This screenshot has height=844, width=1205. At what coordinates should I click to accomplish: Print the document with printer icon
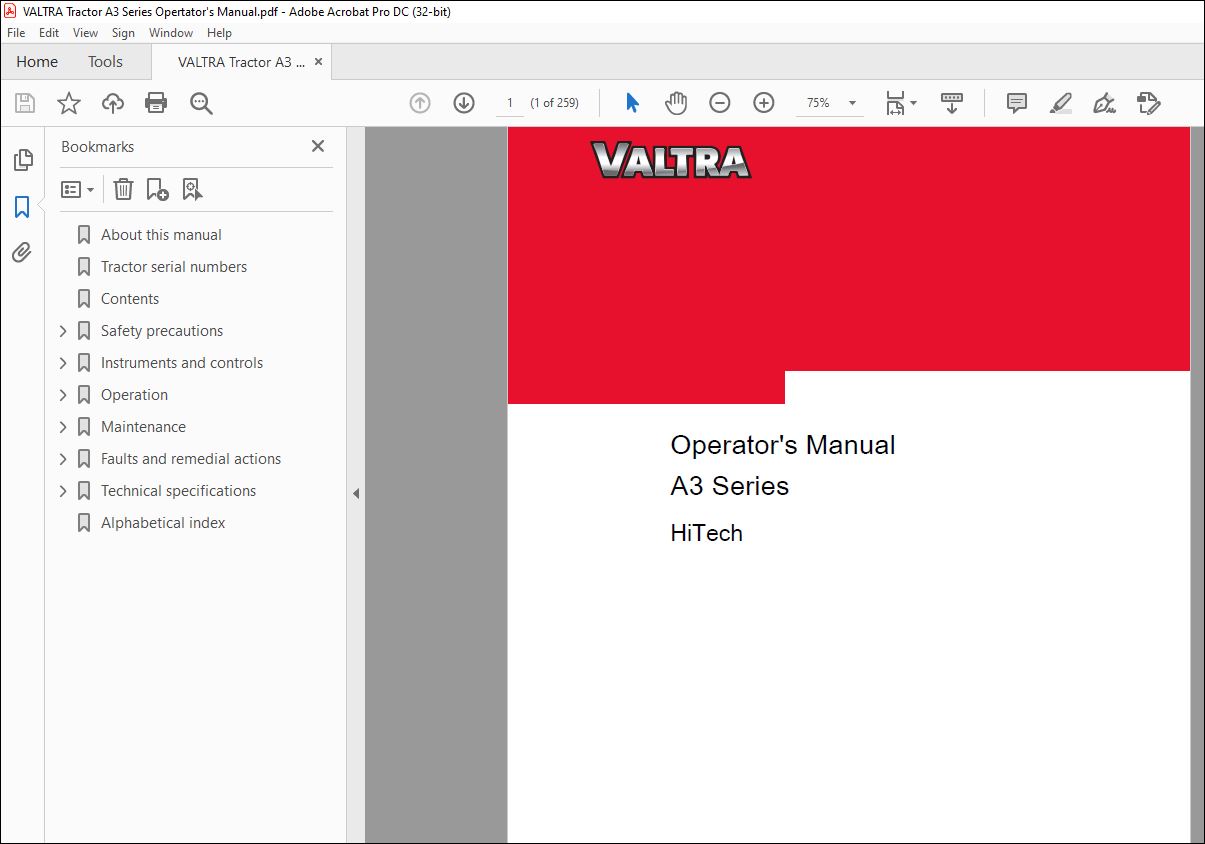156,103
